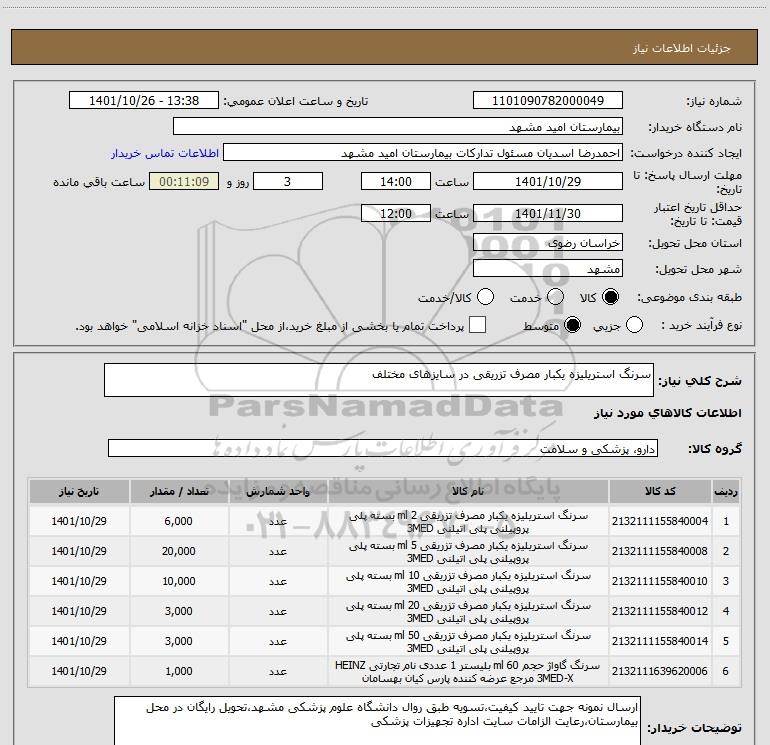This screenshot has width=770, height=745.
Task: Select the کالا/خدمت radio option
Action: coord(485,297)
